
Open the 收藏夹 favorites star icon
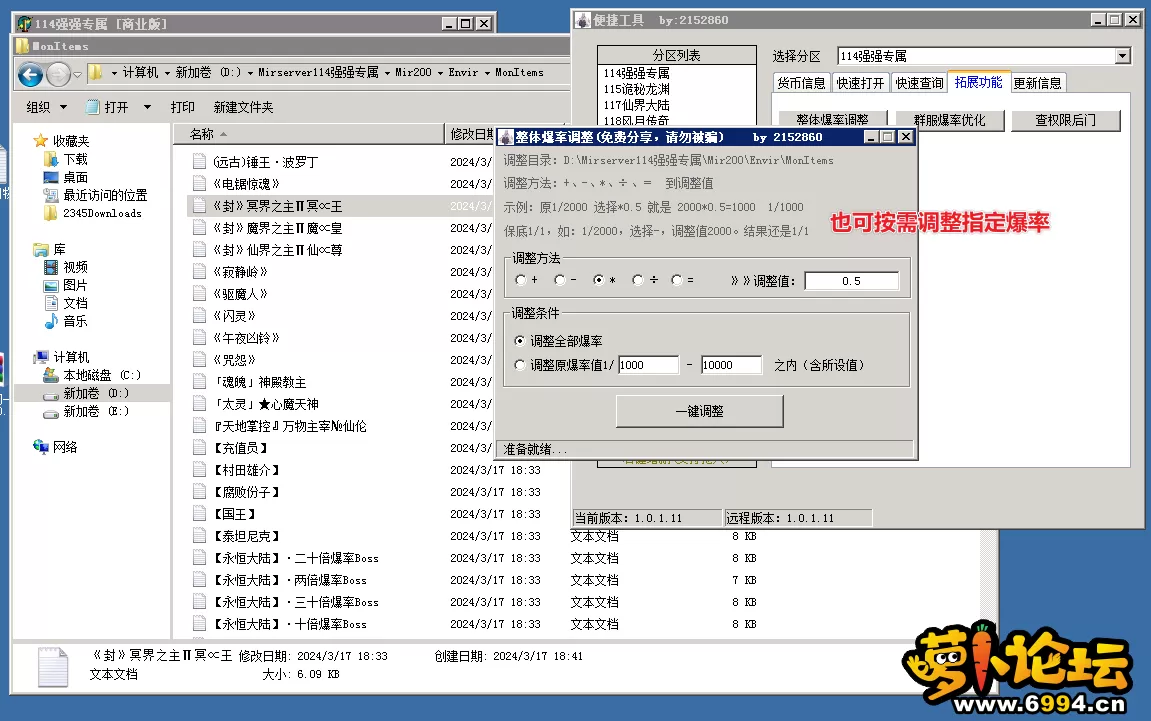click(40, 140)
